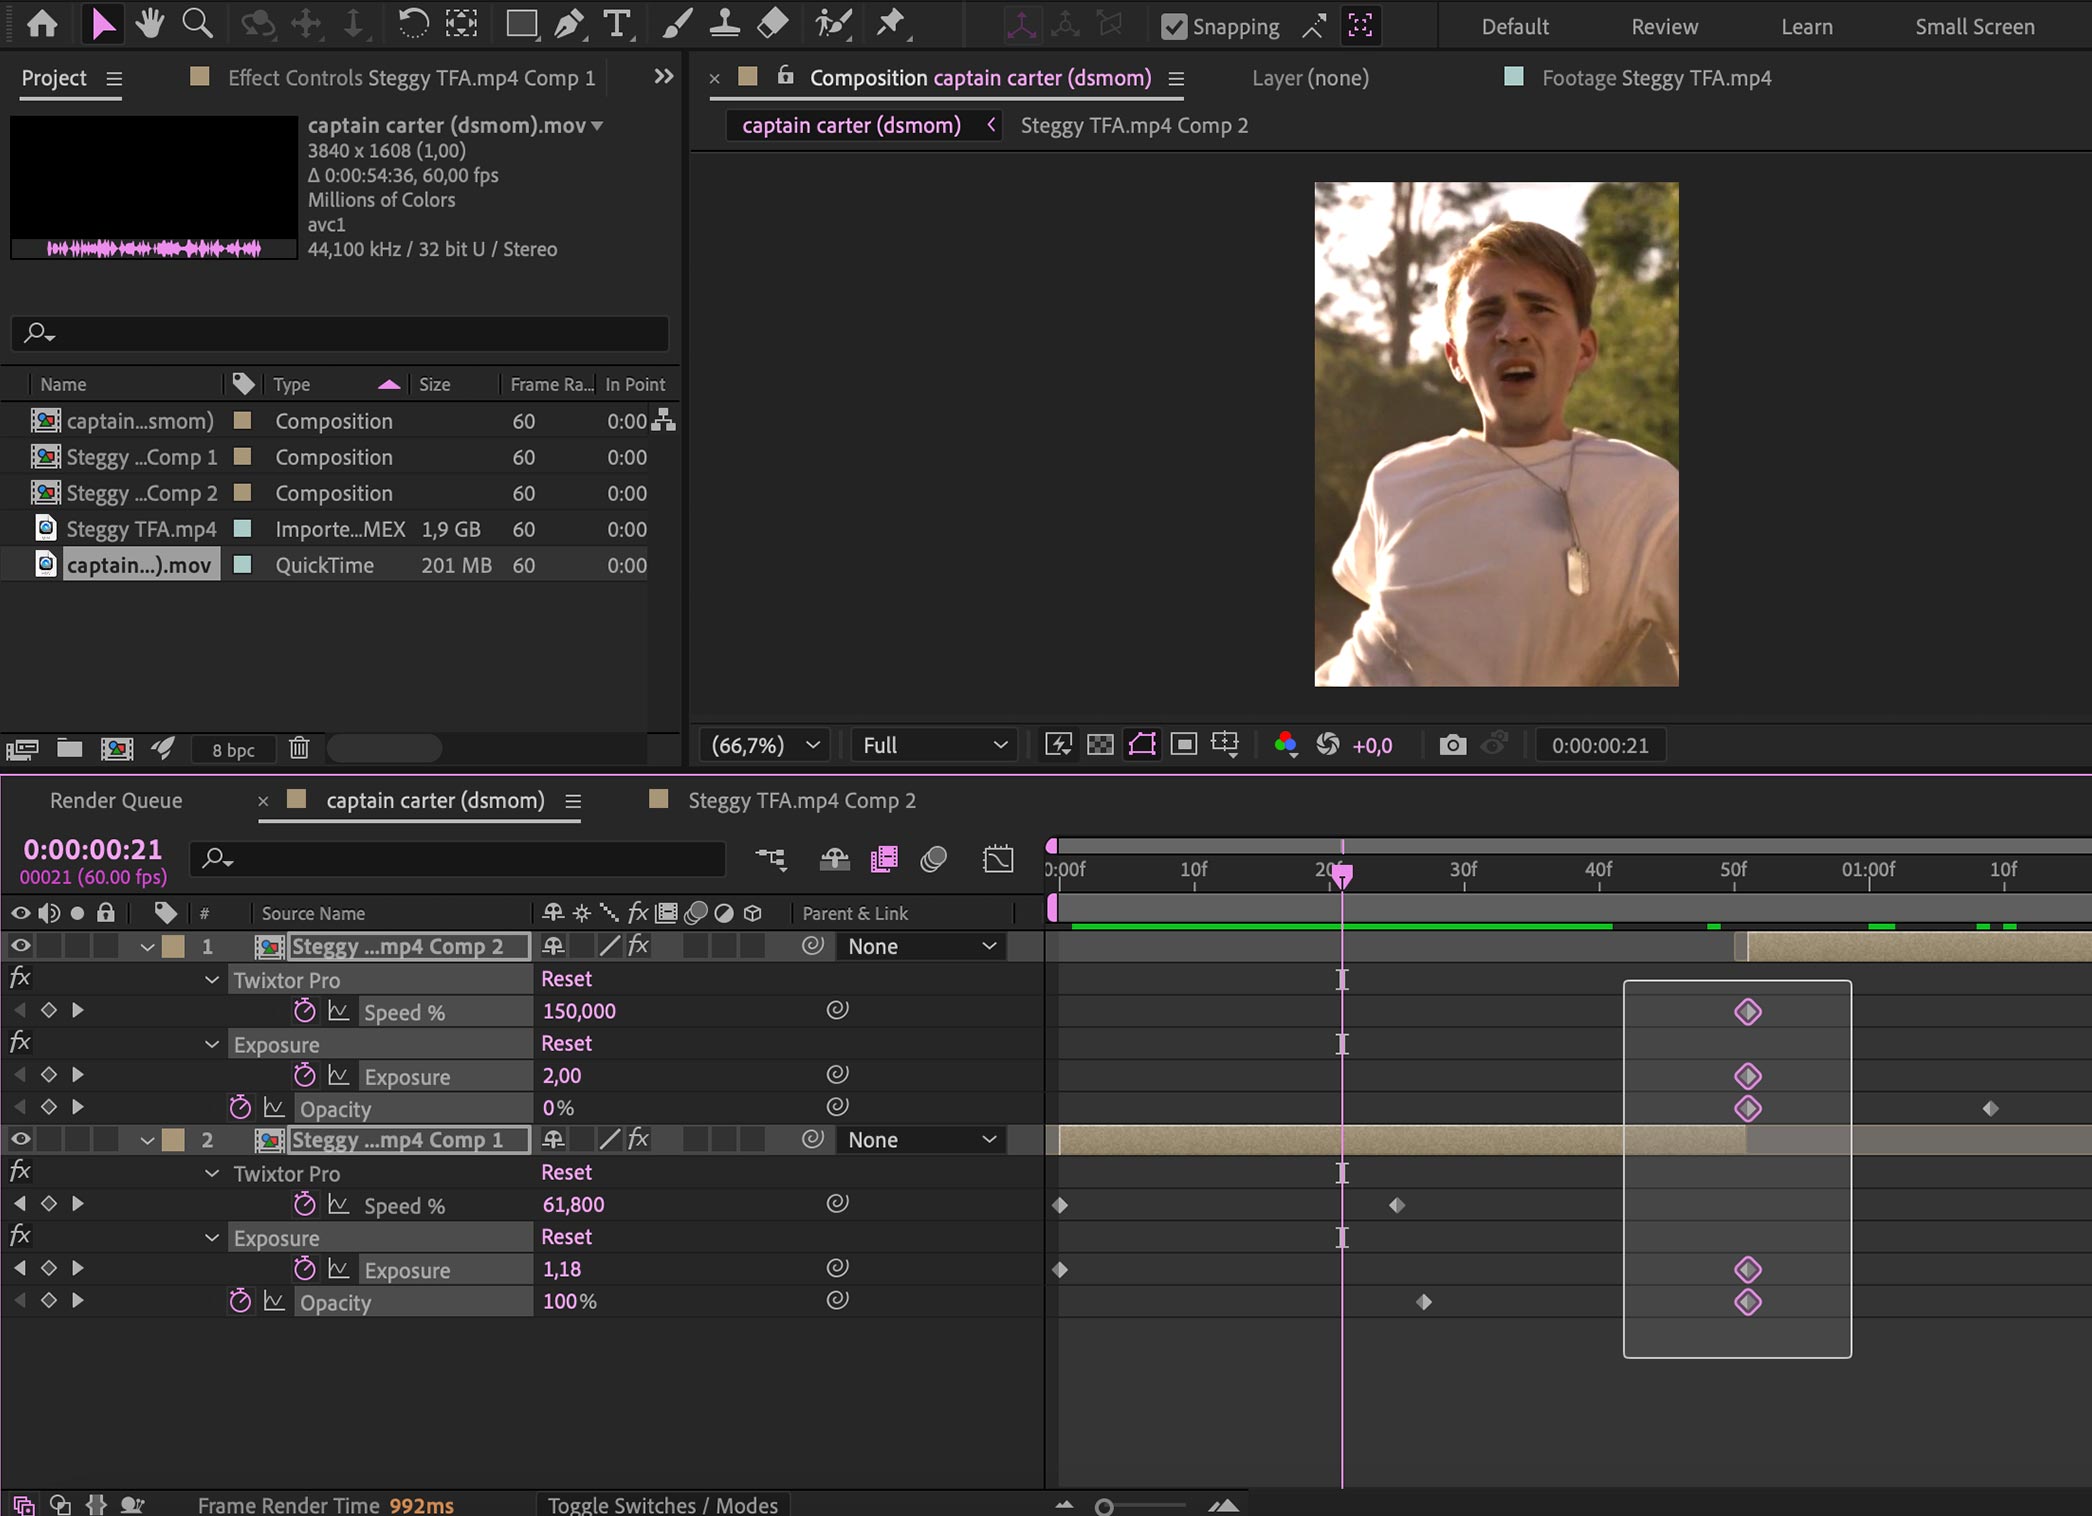Image resolution: width=2092 pixels, height=1516 pixels.
Task: Collapse layer 1 Steggy Comp 2 properties
Action: [x=147, y=946]
